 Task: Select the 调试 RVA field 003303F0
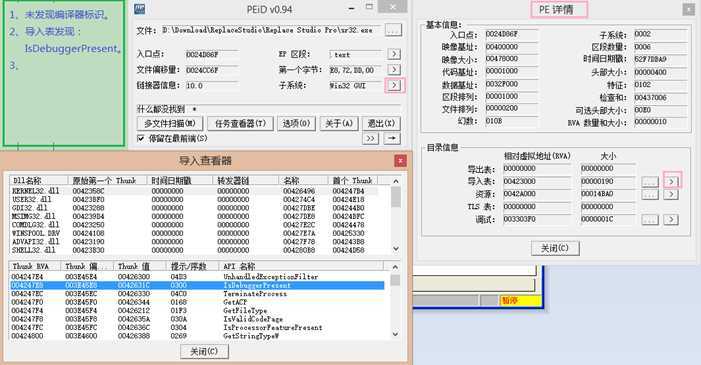(537, 220)
